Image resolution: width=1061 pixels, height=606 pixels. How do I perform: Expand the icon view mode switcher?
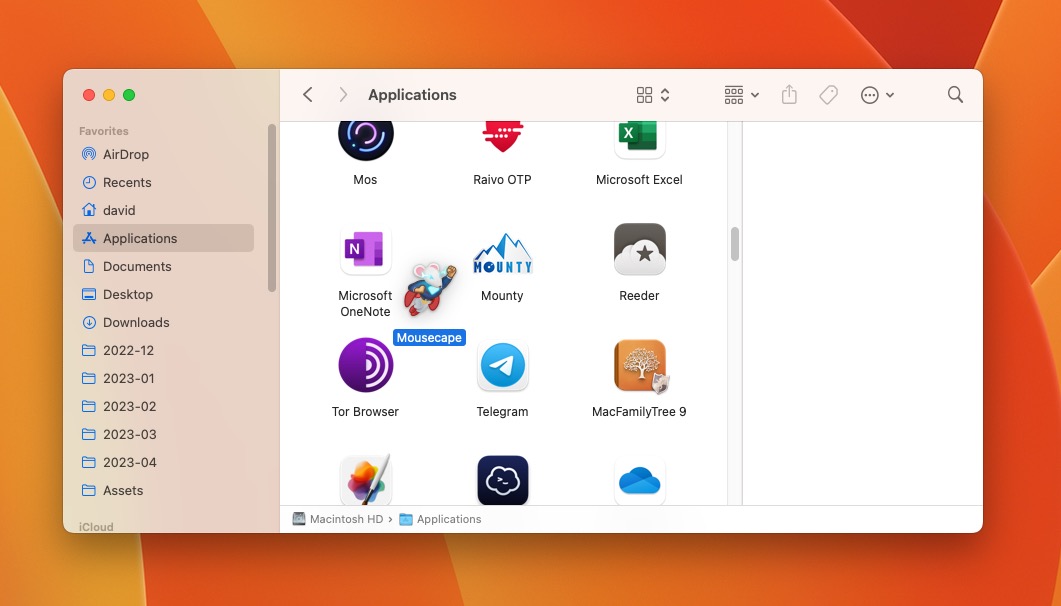[x=653, y=95]
